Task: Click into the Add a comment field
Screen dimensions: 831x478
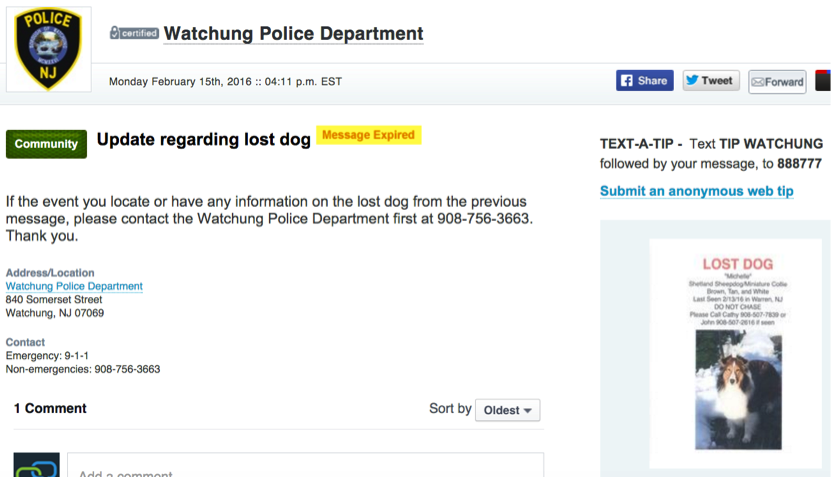Action: pyautogui.click(x=305, y=465)
